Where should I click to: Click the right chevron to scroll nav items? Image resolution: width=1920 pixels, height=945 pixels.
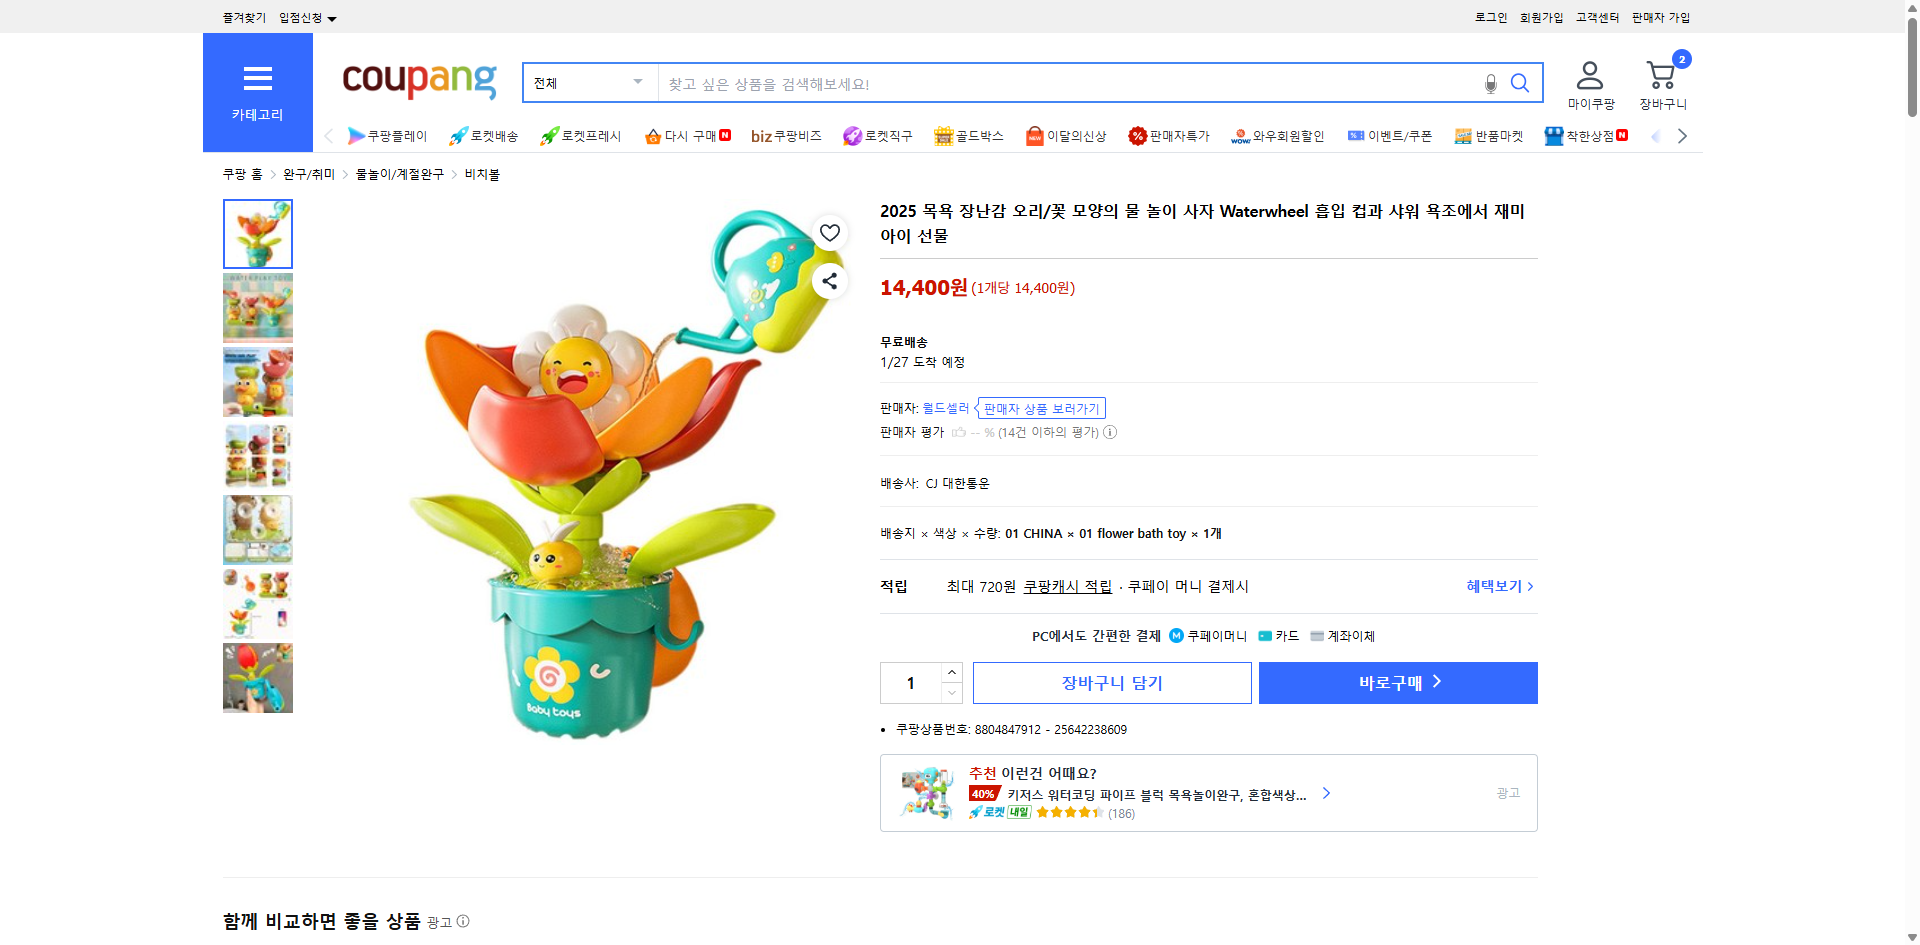(1682, 135)
